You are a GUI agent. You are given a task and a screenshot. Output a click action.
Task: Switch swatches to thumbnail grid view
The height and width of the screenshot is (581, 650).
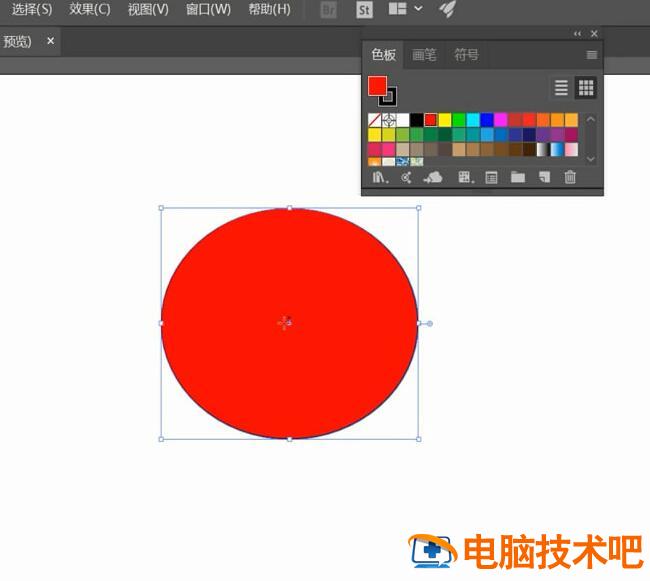tap(586, 88)
